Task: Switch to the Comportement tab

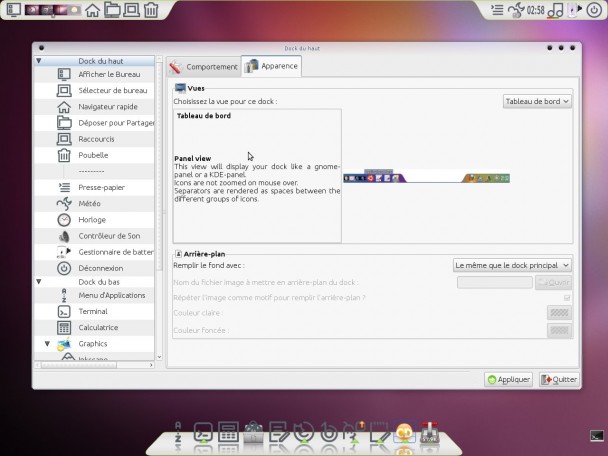Action: [204, 67]
